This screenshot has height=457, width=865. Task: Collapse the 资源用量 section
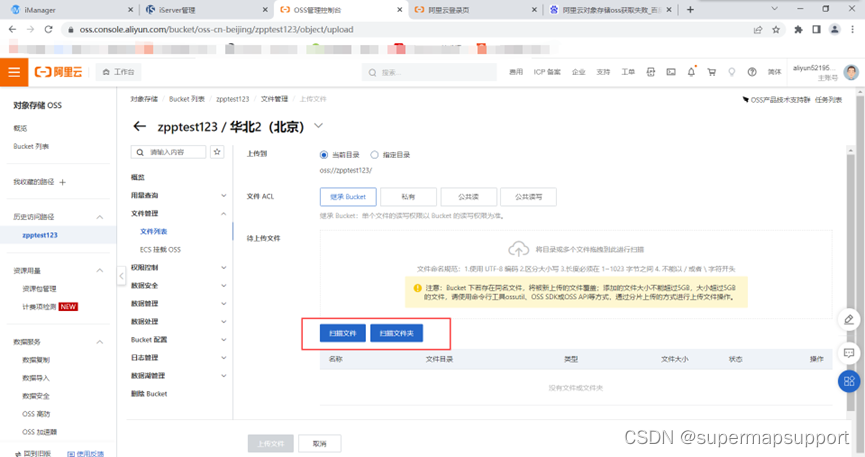100,270
